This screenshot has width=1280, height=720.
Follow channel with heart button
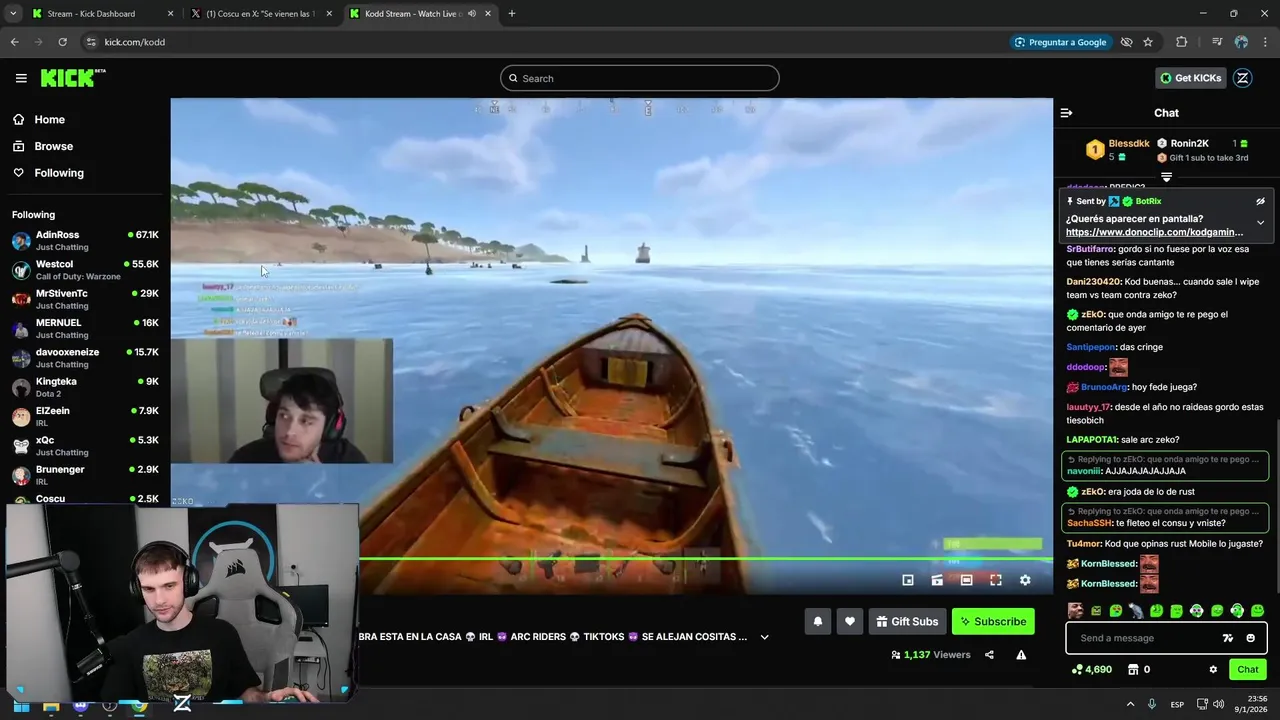click(850, 621)
